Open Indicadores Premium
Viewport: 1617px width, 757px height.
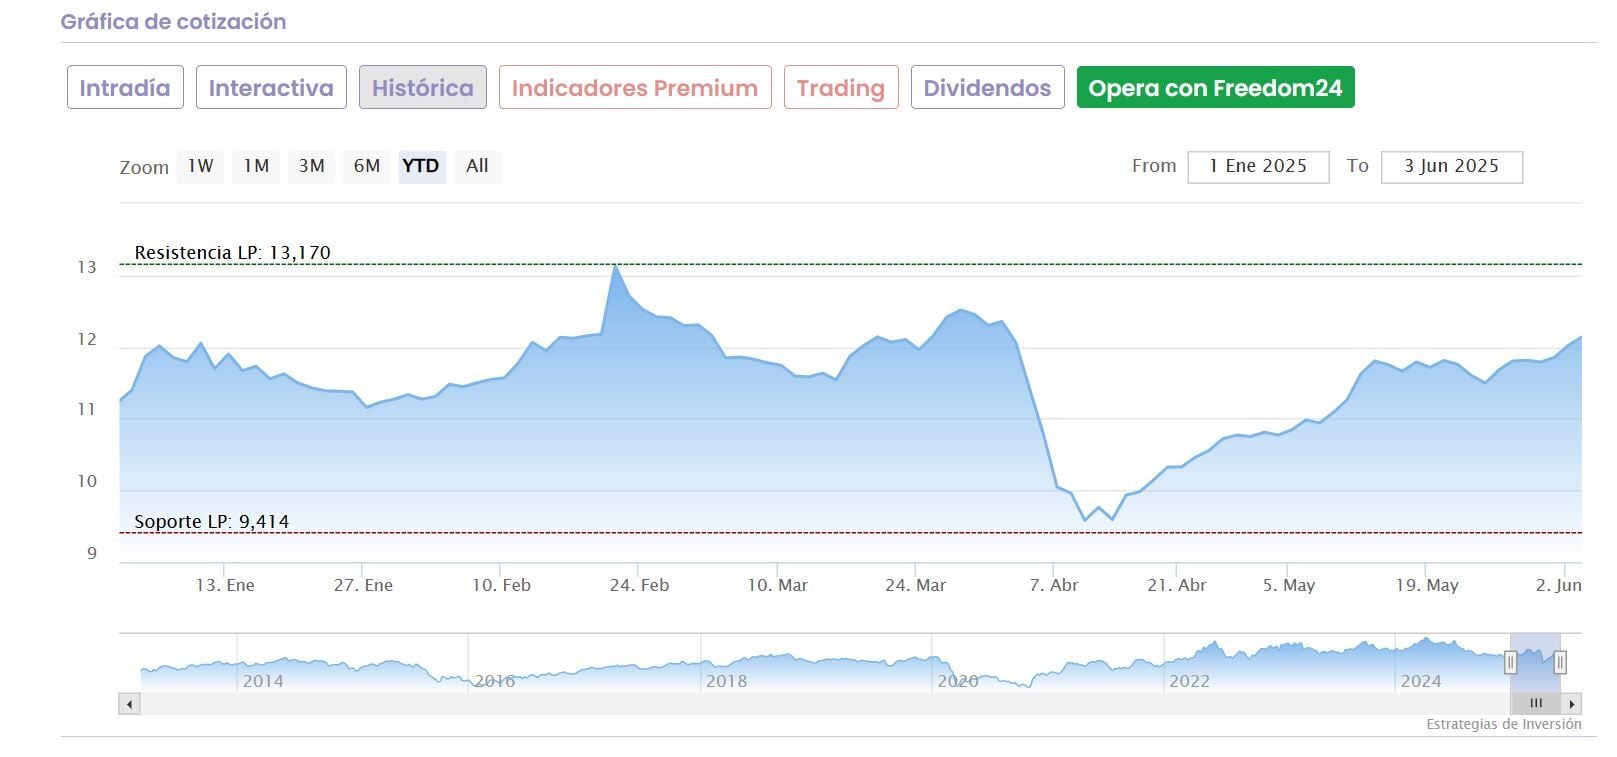[x=635, y=88]
